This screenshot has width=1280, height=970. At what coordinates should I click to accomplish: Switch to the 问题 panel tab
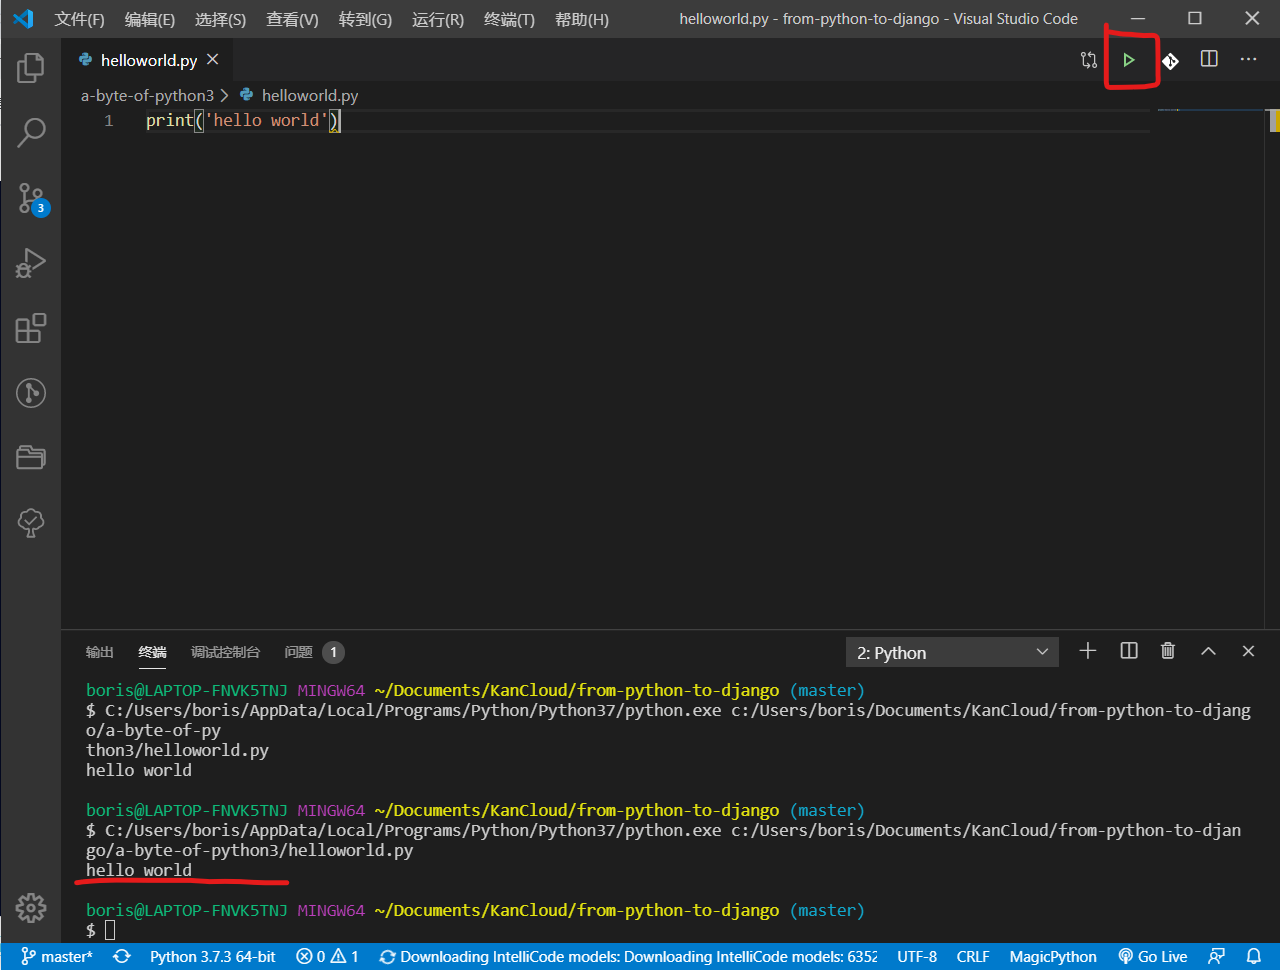(x=313, y=652)
